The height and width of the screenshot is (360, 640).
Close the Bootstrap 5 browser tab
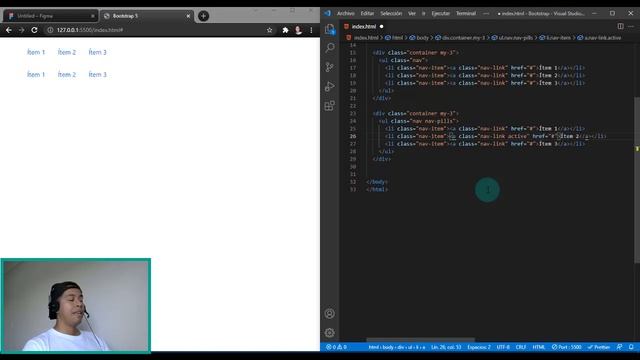pos(188,16)
